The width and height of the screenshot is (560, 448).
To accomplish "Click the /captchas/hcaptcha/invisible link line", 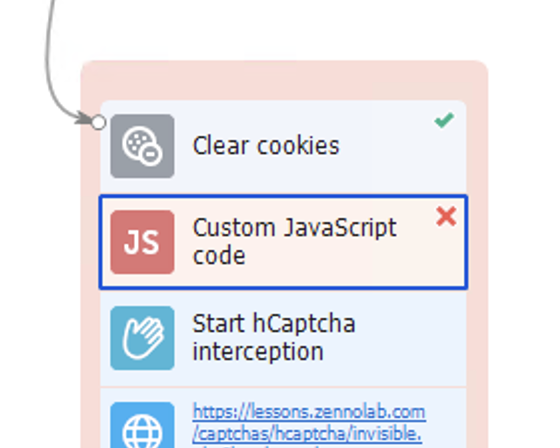I will point(307,434).
